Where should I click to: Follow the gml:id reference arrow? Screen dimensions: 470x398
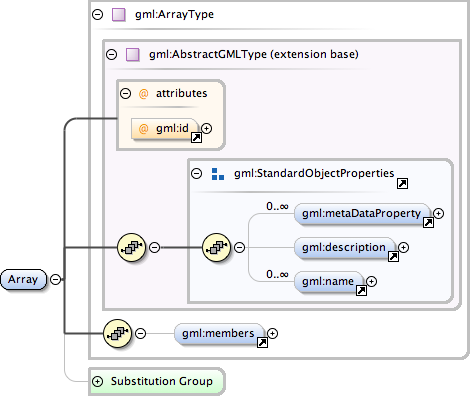click(x=196, y=137)
